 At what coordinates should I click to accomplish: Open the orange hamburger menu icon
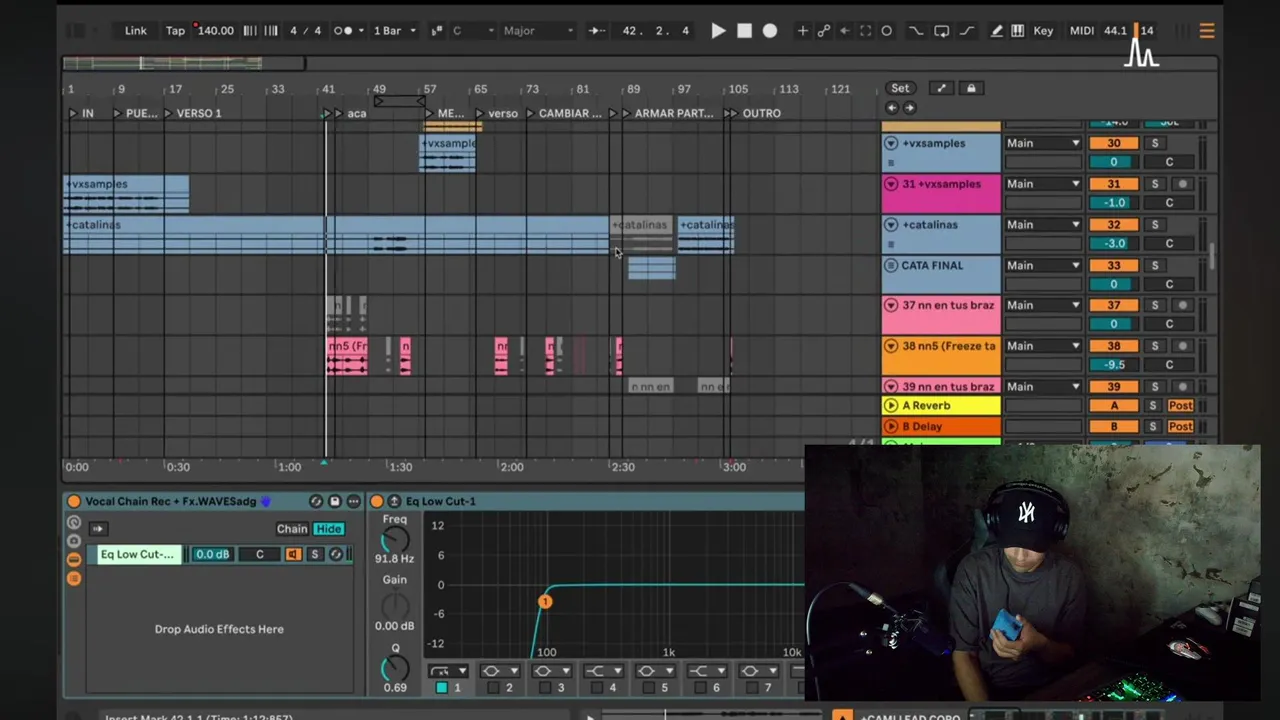[1207, 31]
